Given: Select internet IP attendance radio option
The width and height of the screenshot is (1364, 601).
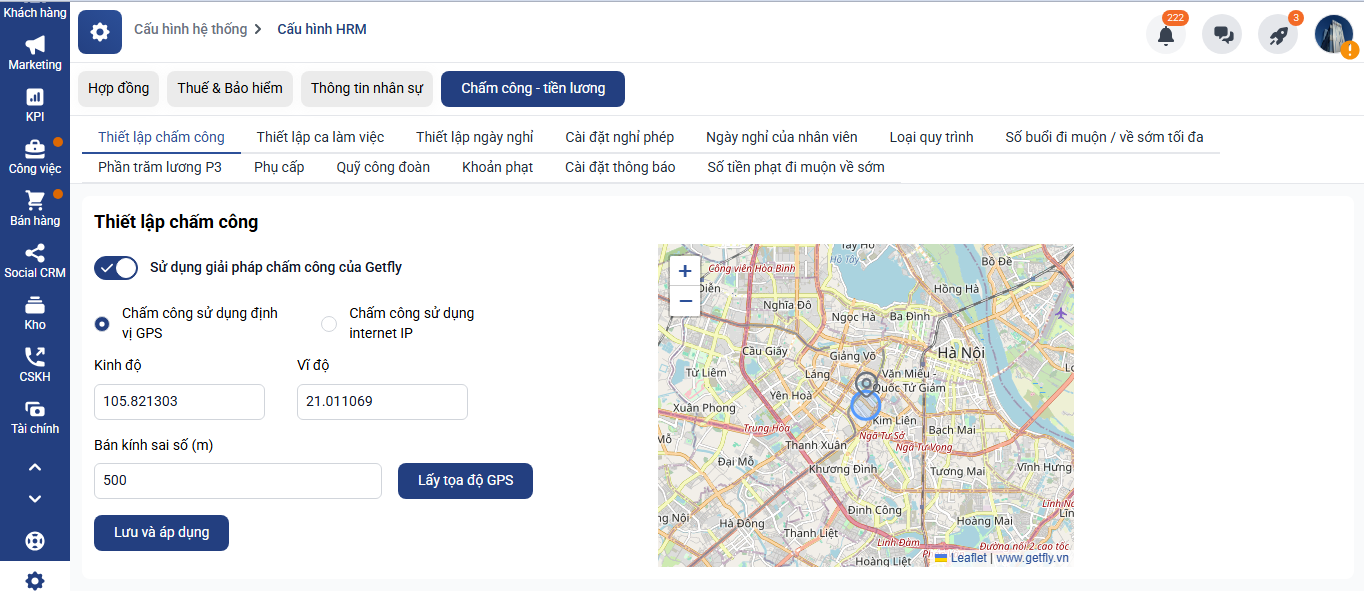Looking at the screenshot, I should [x=328, y=324].
